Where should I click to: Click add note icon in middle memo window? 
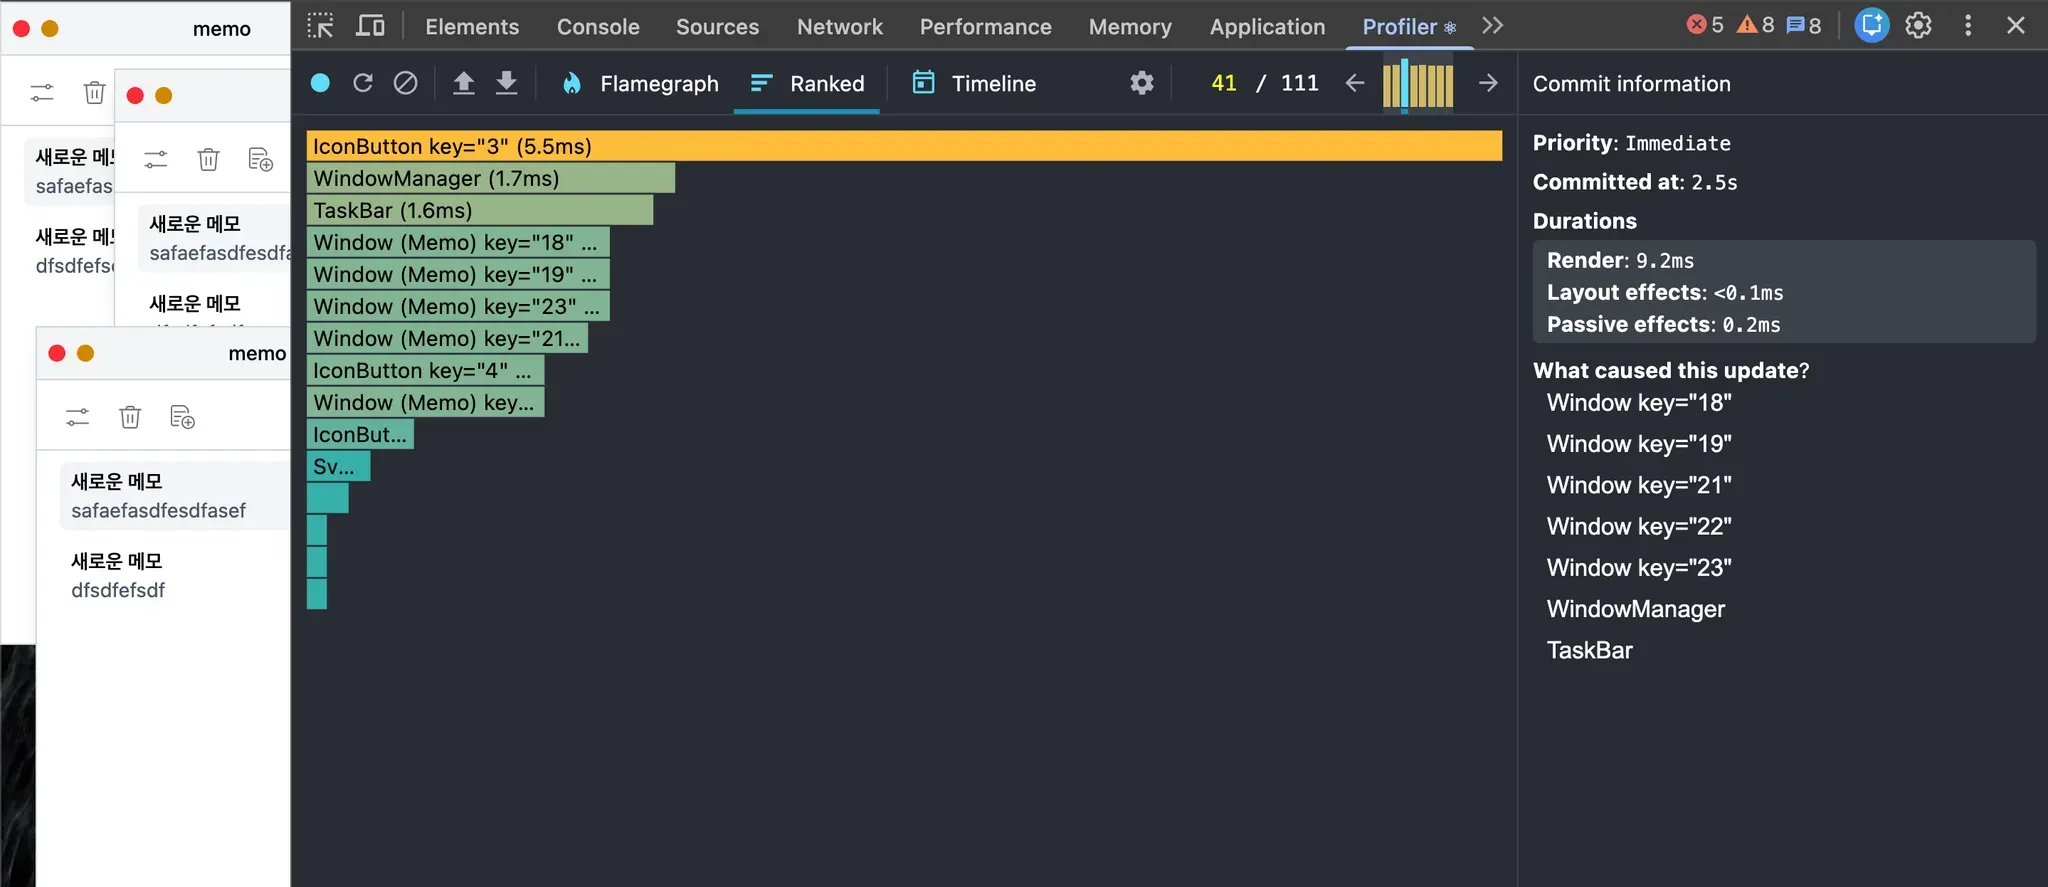point(260,159)
